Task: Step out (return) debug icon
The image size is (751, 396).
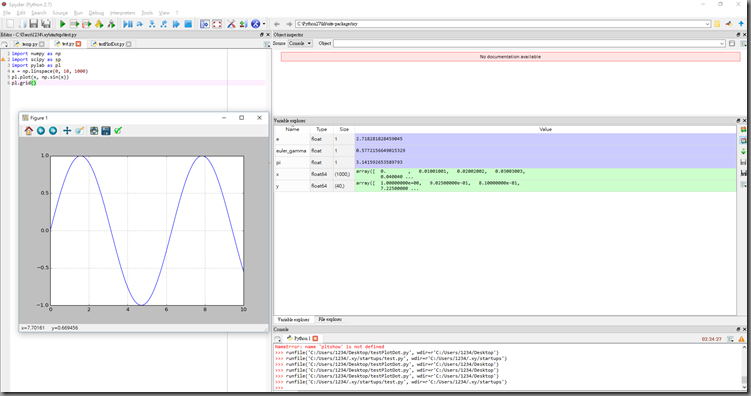Action: (164, 23)
